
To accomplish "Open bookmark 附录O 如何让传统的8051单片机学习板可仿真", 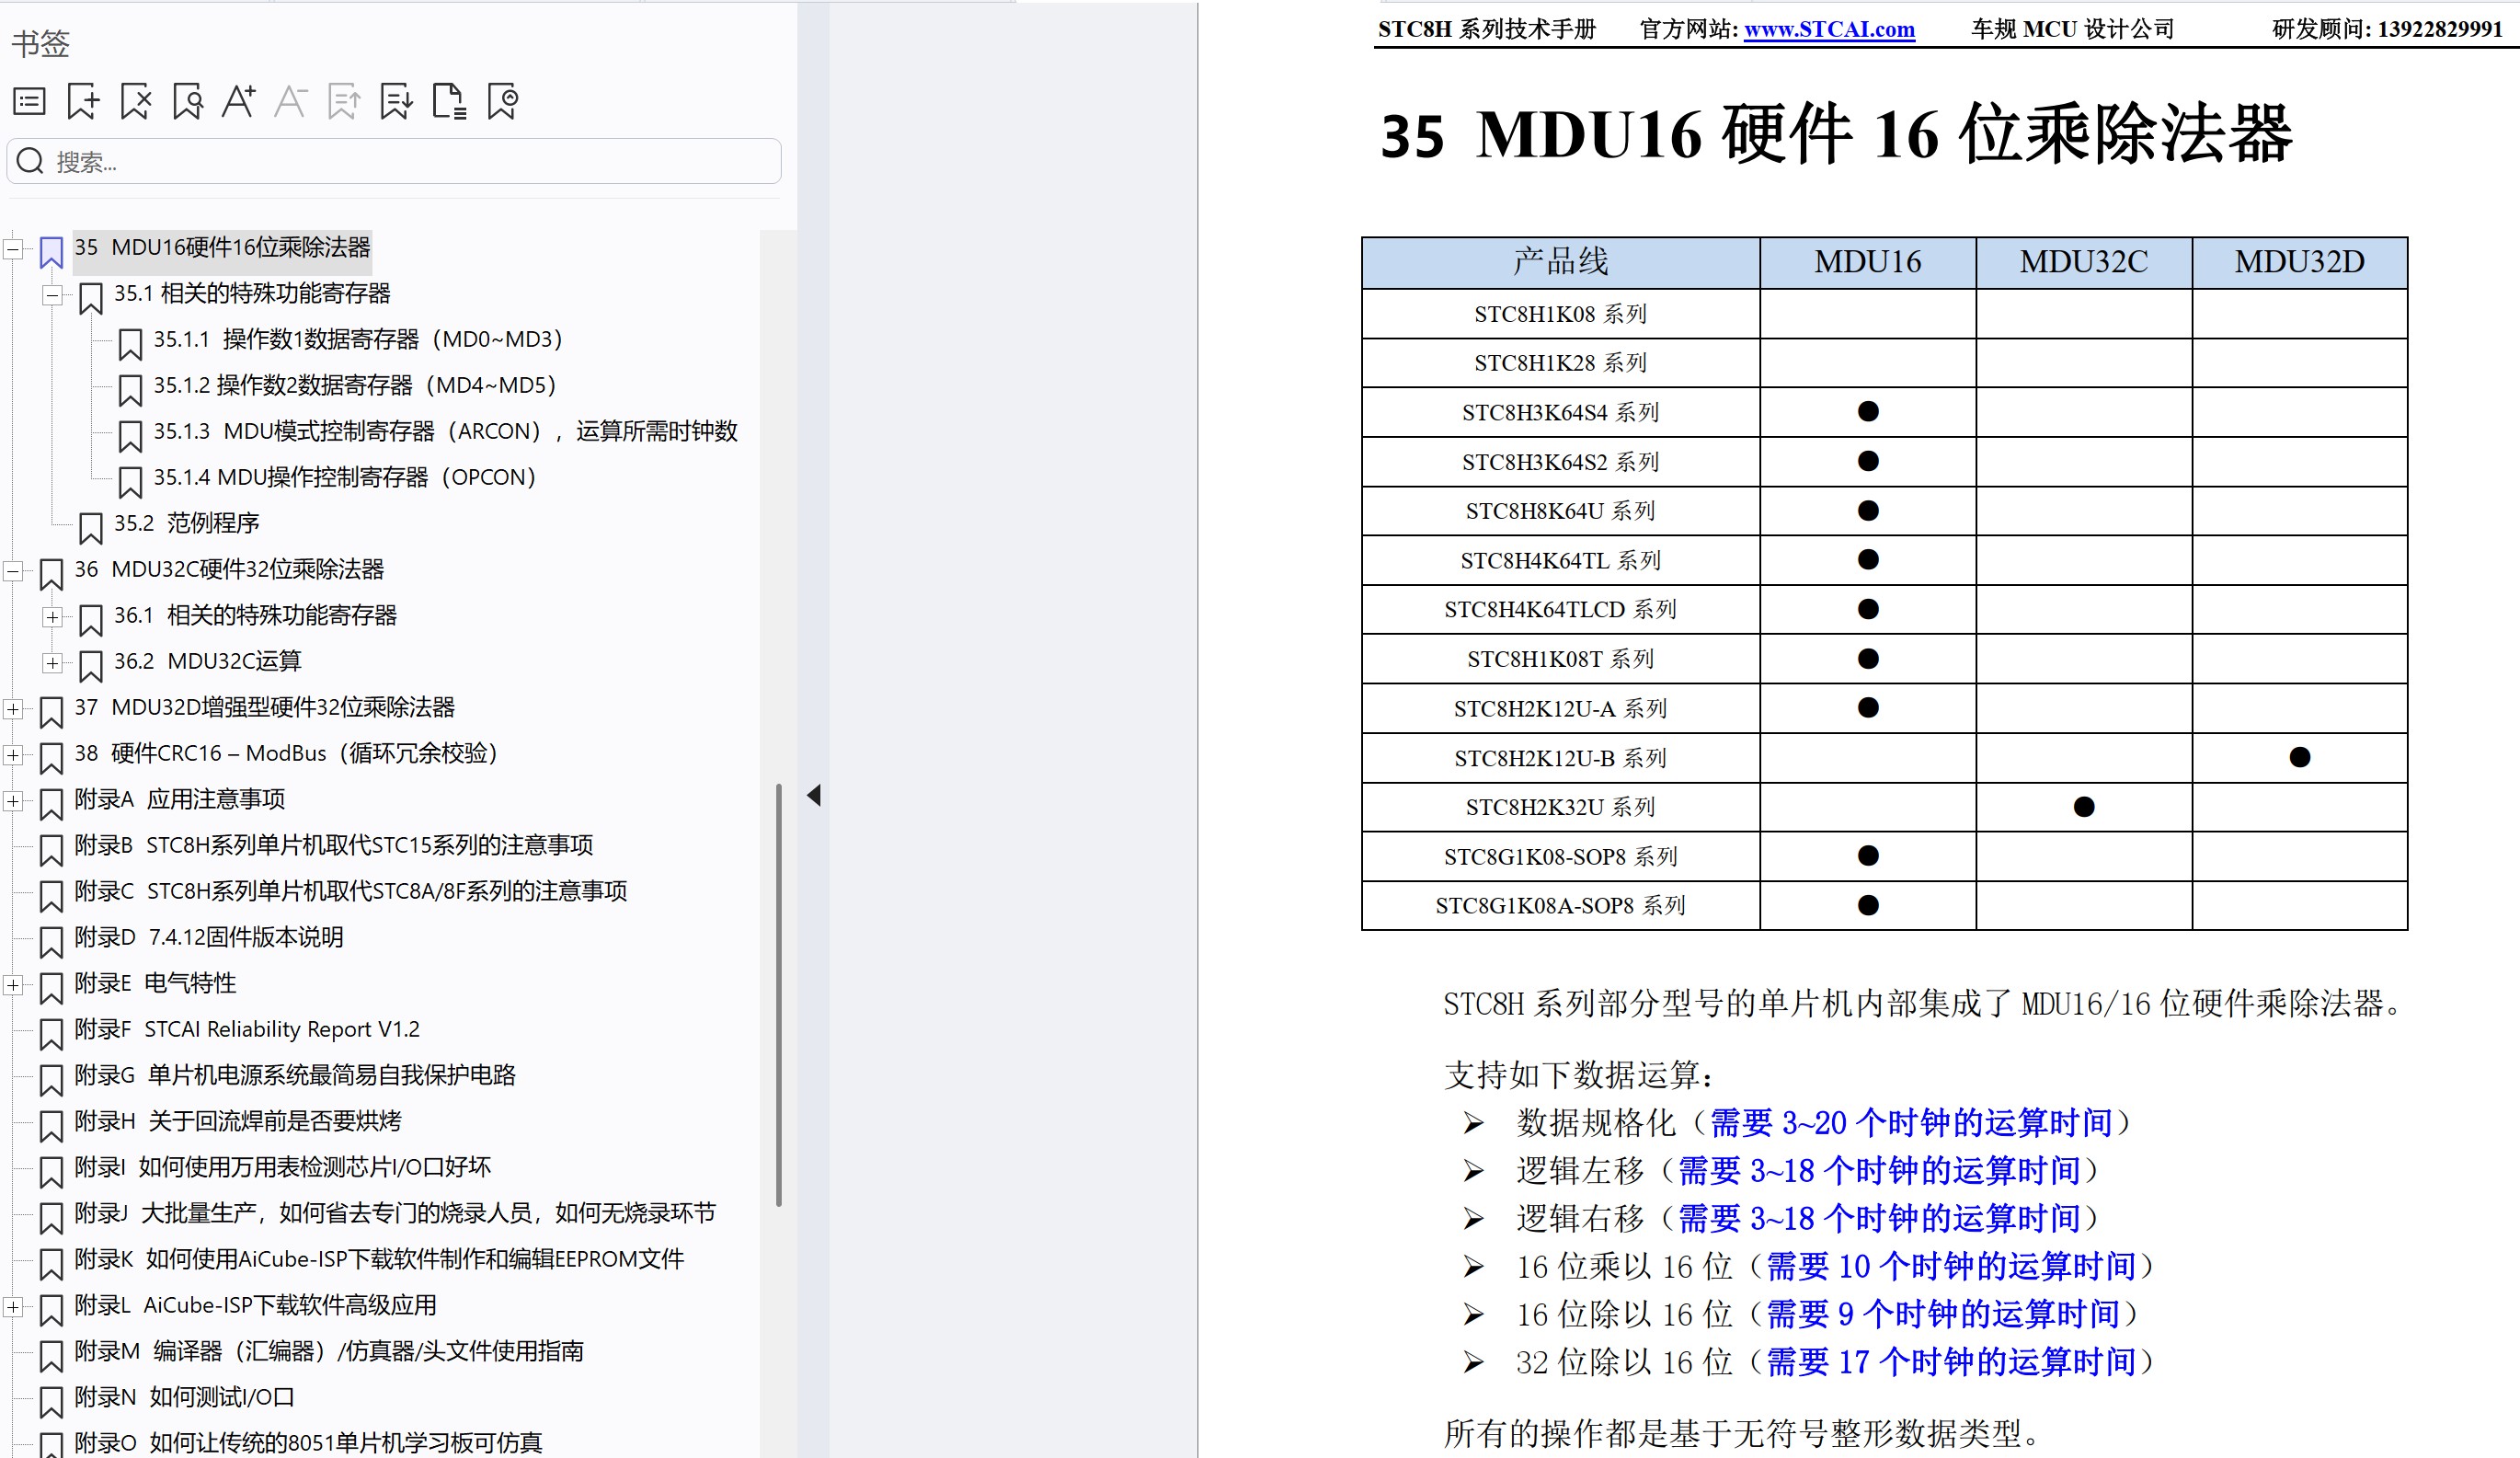I will (x=308, y=1442).
